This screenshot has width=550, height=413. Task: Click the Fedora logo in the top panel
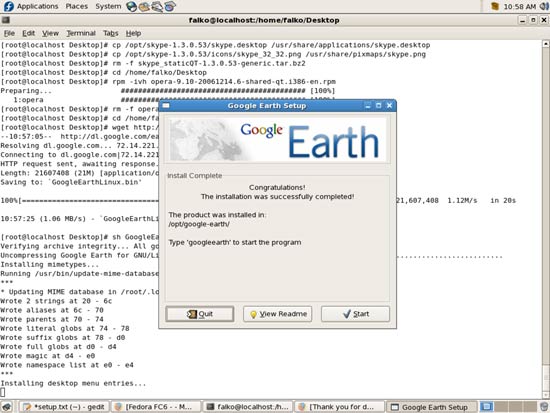8,6
